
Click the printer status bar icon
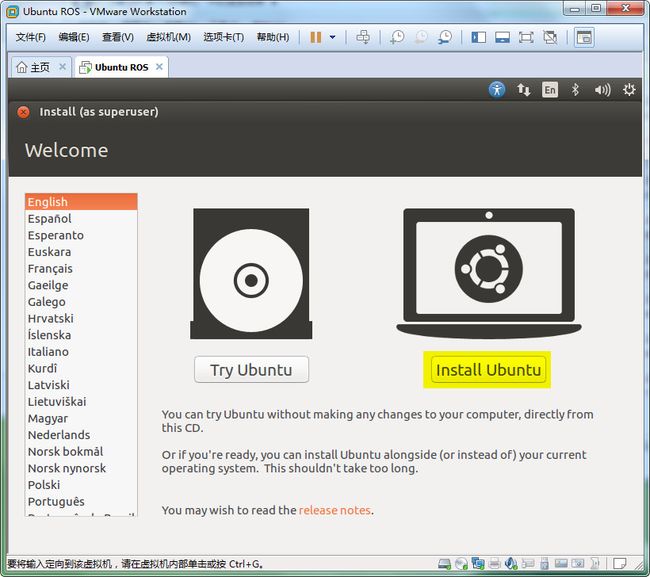pyautogui.click(x=494, y=564)
